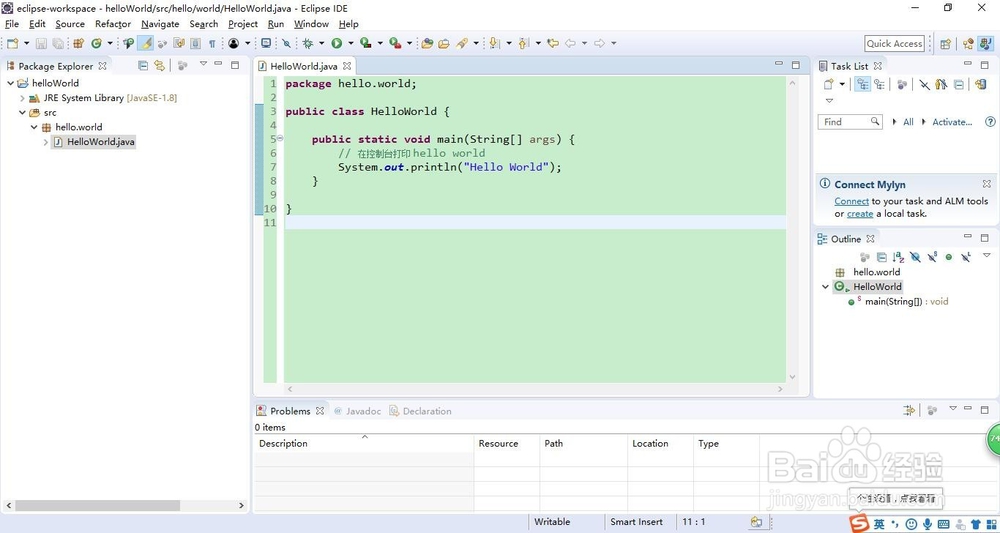Open the Source menu

[70, 24]
